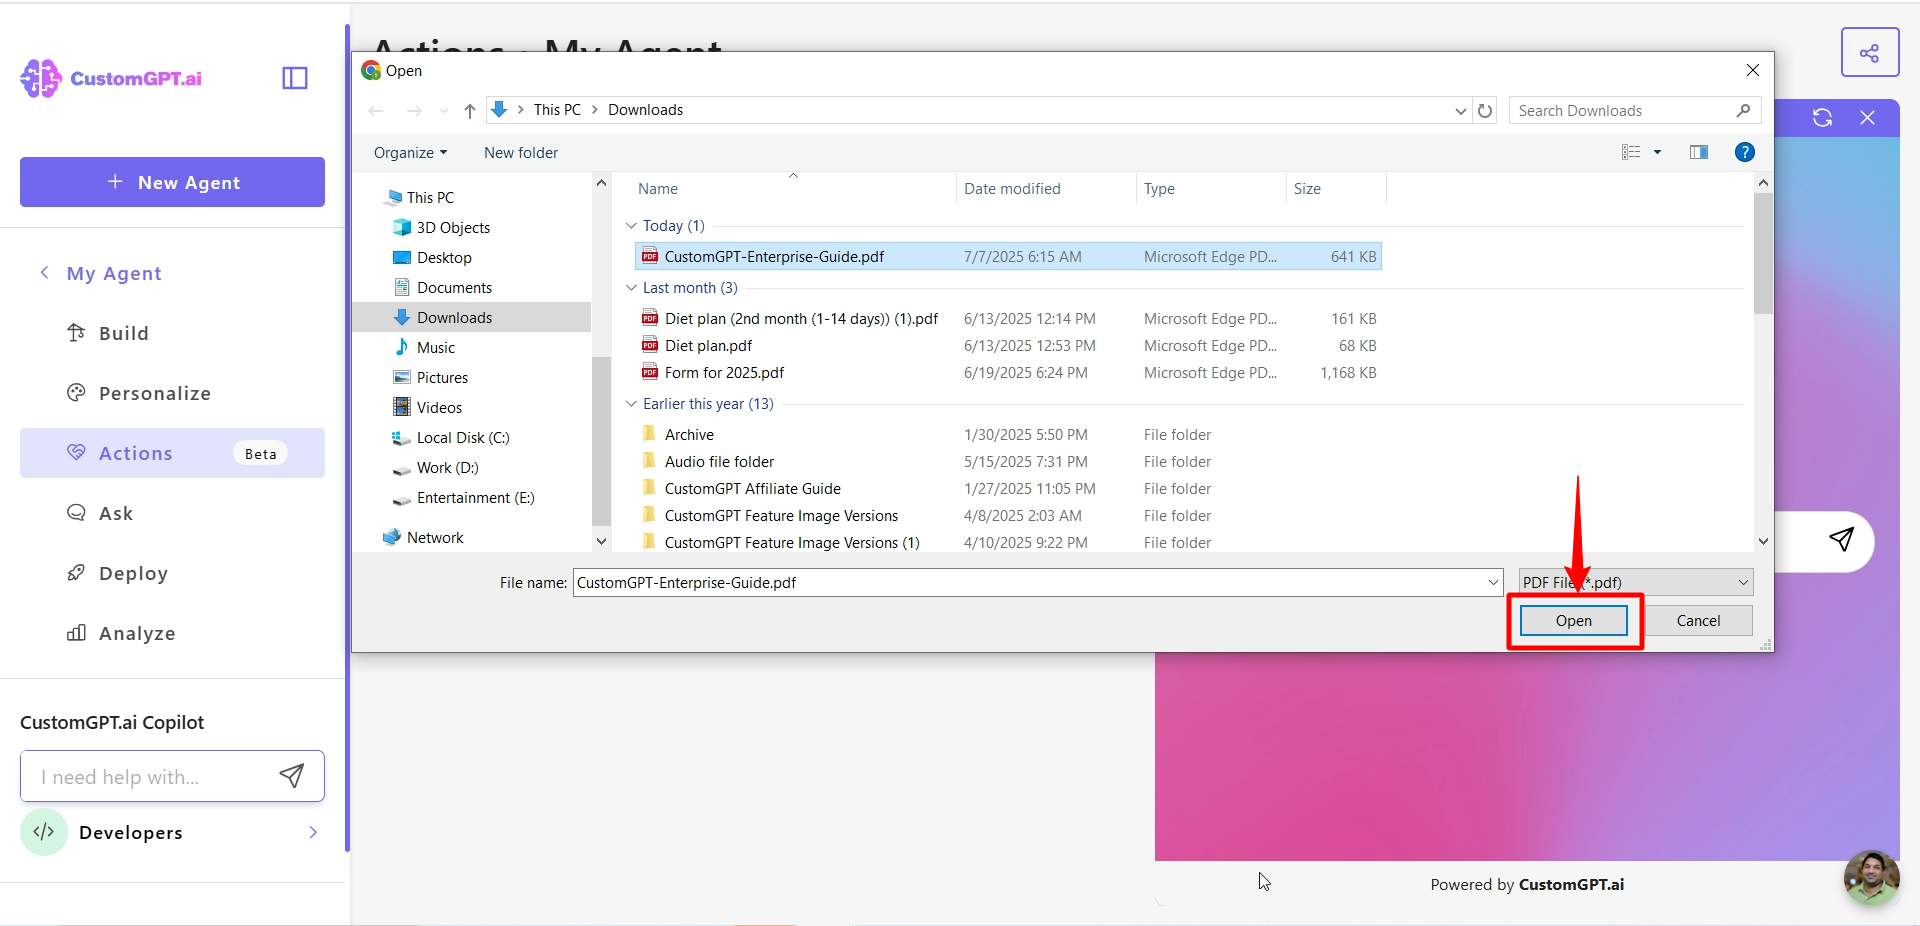Open the File name history dropdown

click(x=1493, y=582)
